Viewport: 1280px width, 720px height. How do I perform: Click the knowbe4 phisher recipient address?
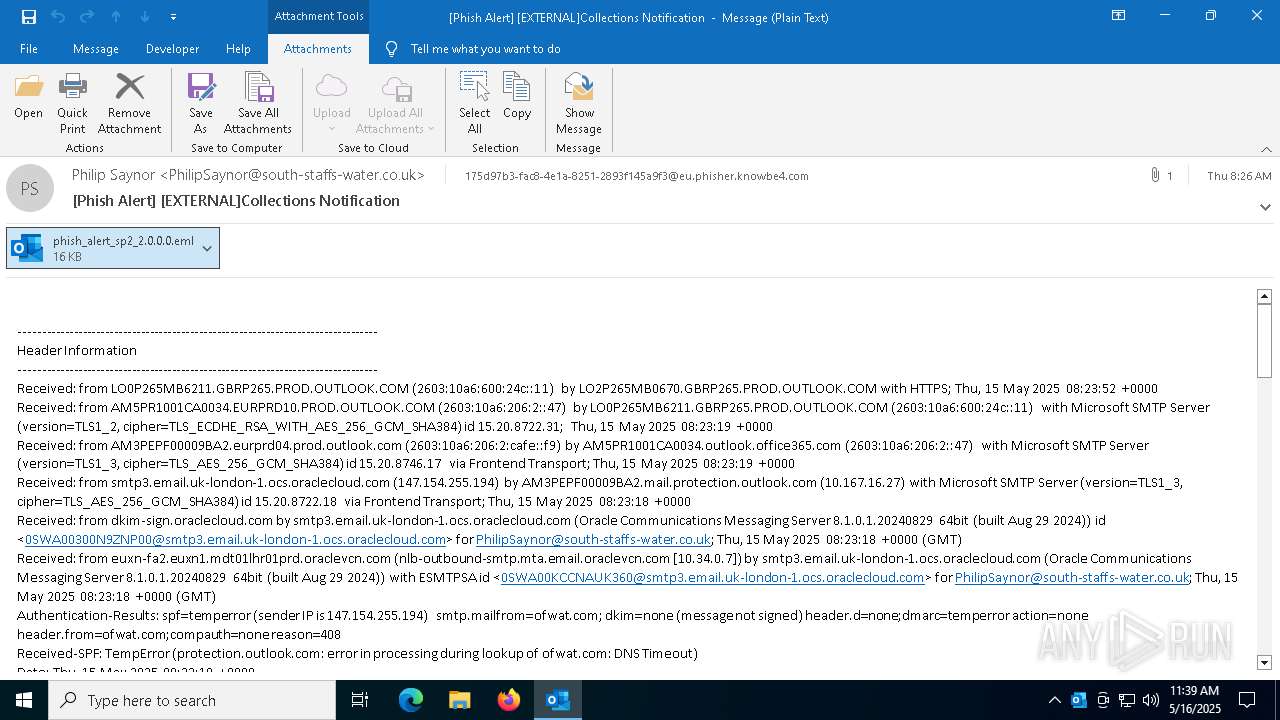tap(636, 176)
